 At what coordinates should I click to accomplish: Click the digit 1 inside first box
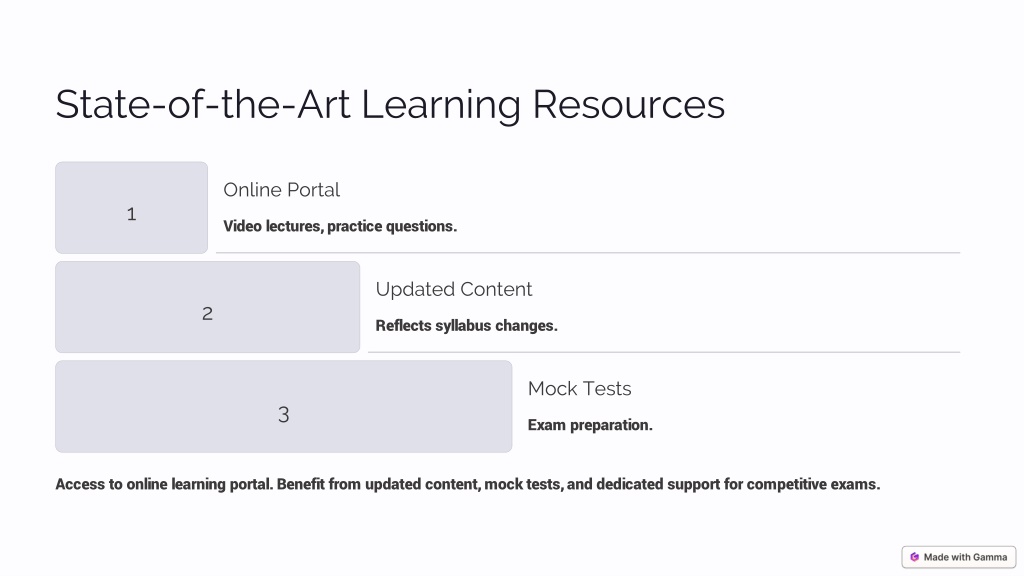[131, 214]
